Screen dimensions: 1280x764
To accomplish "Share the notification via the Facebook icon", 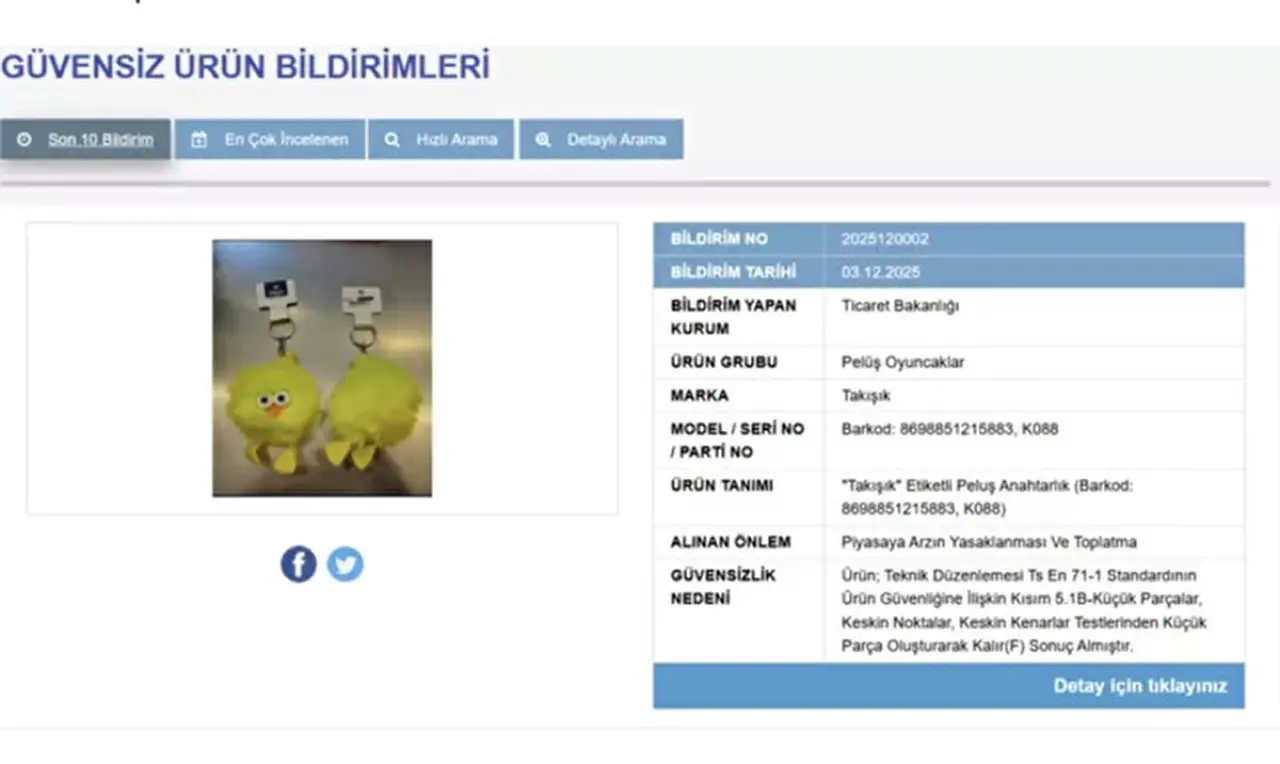I will click(298, 565).
